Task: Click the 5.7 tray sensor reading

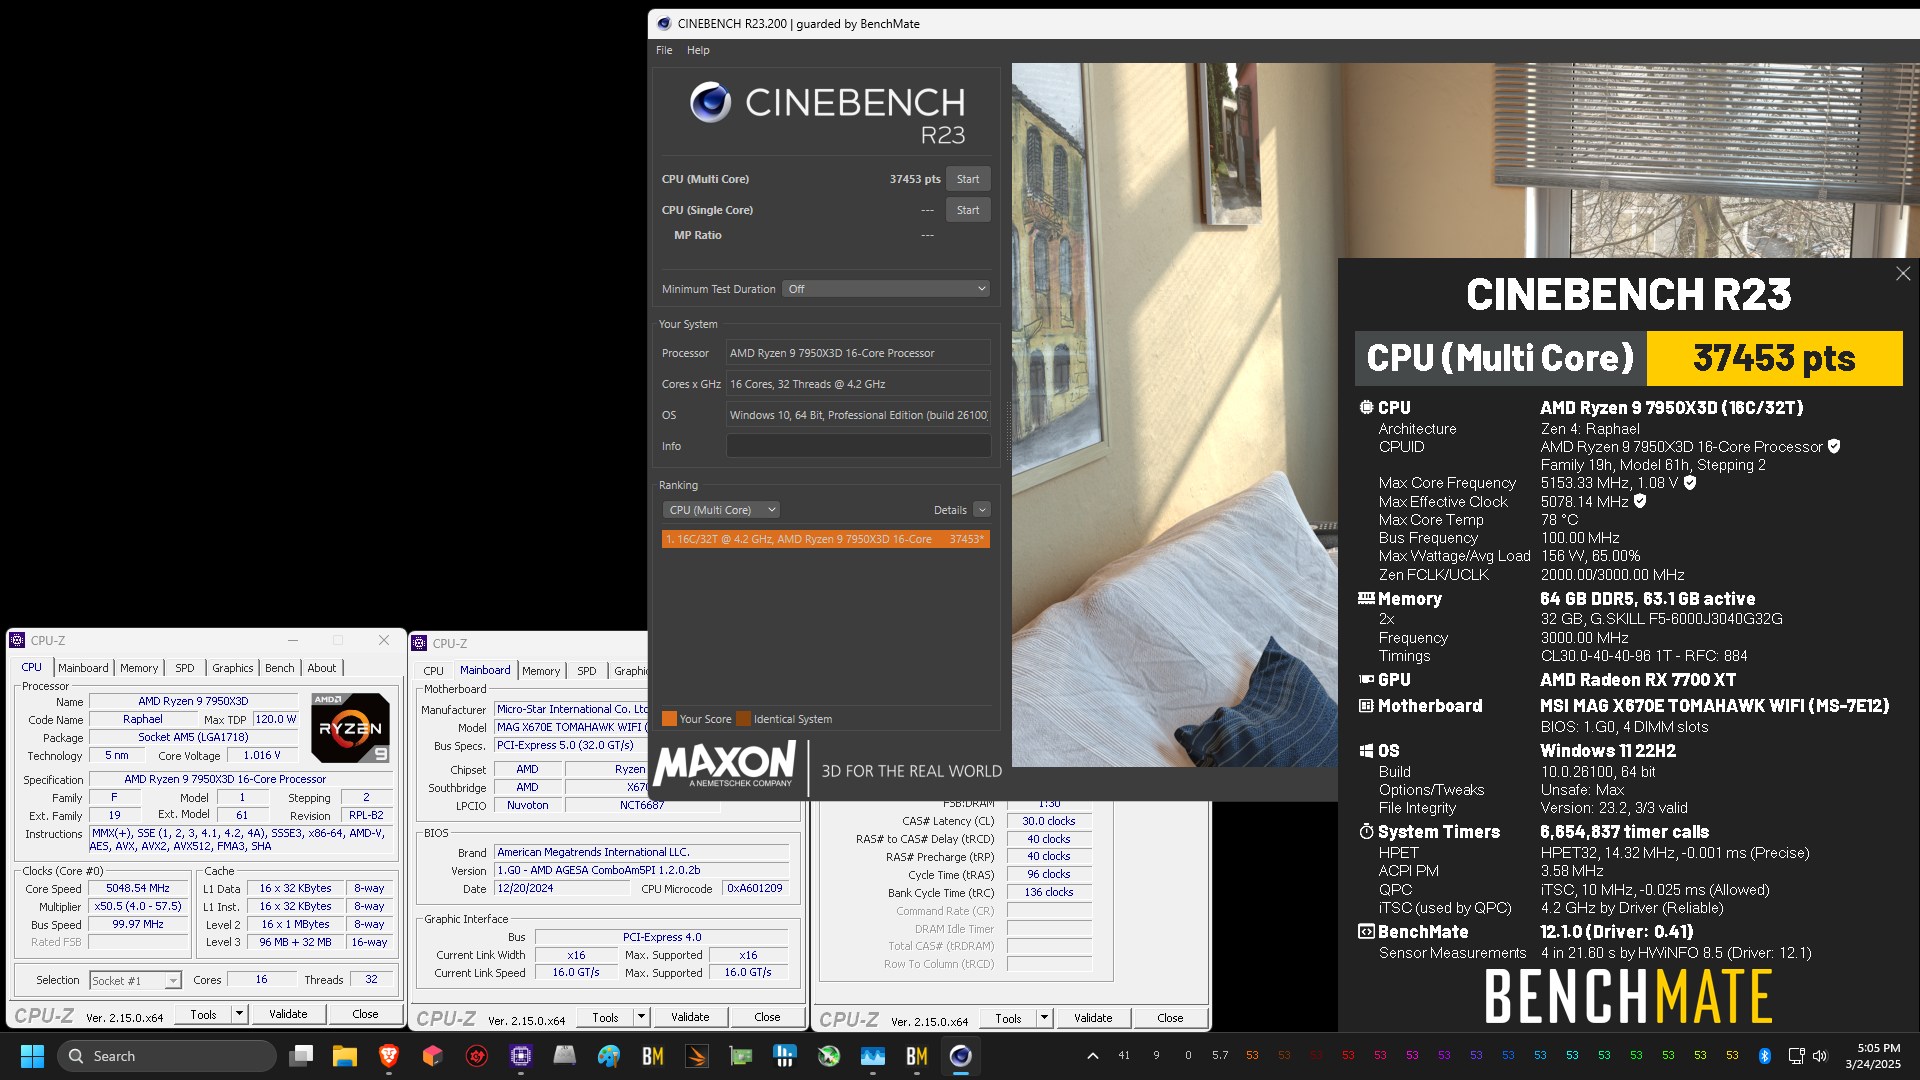Action: (1220, 1056)
